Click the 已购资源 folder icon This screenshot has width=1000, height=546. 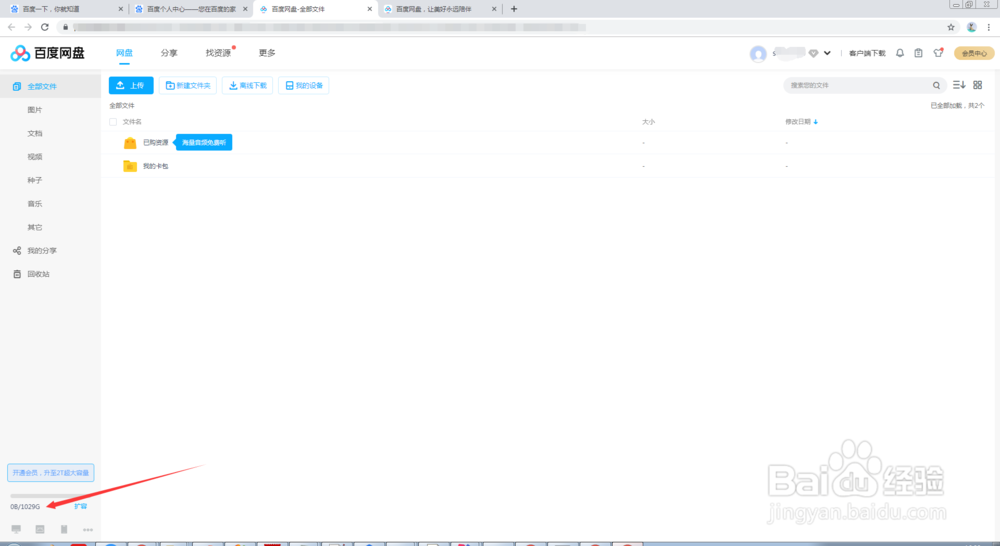[130, 143]
